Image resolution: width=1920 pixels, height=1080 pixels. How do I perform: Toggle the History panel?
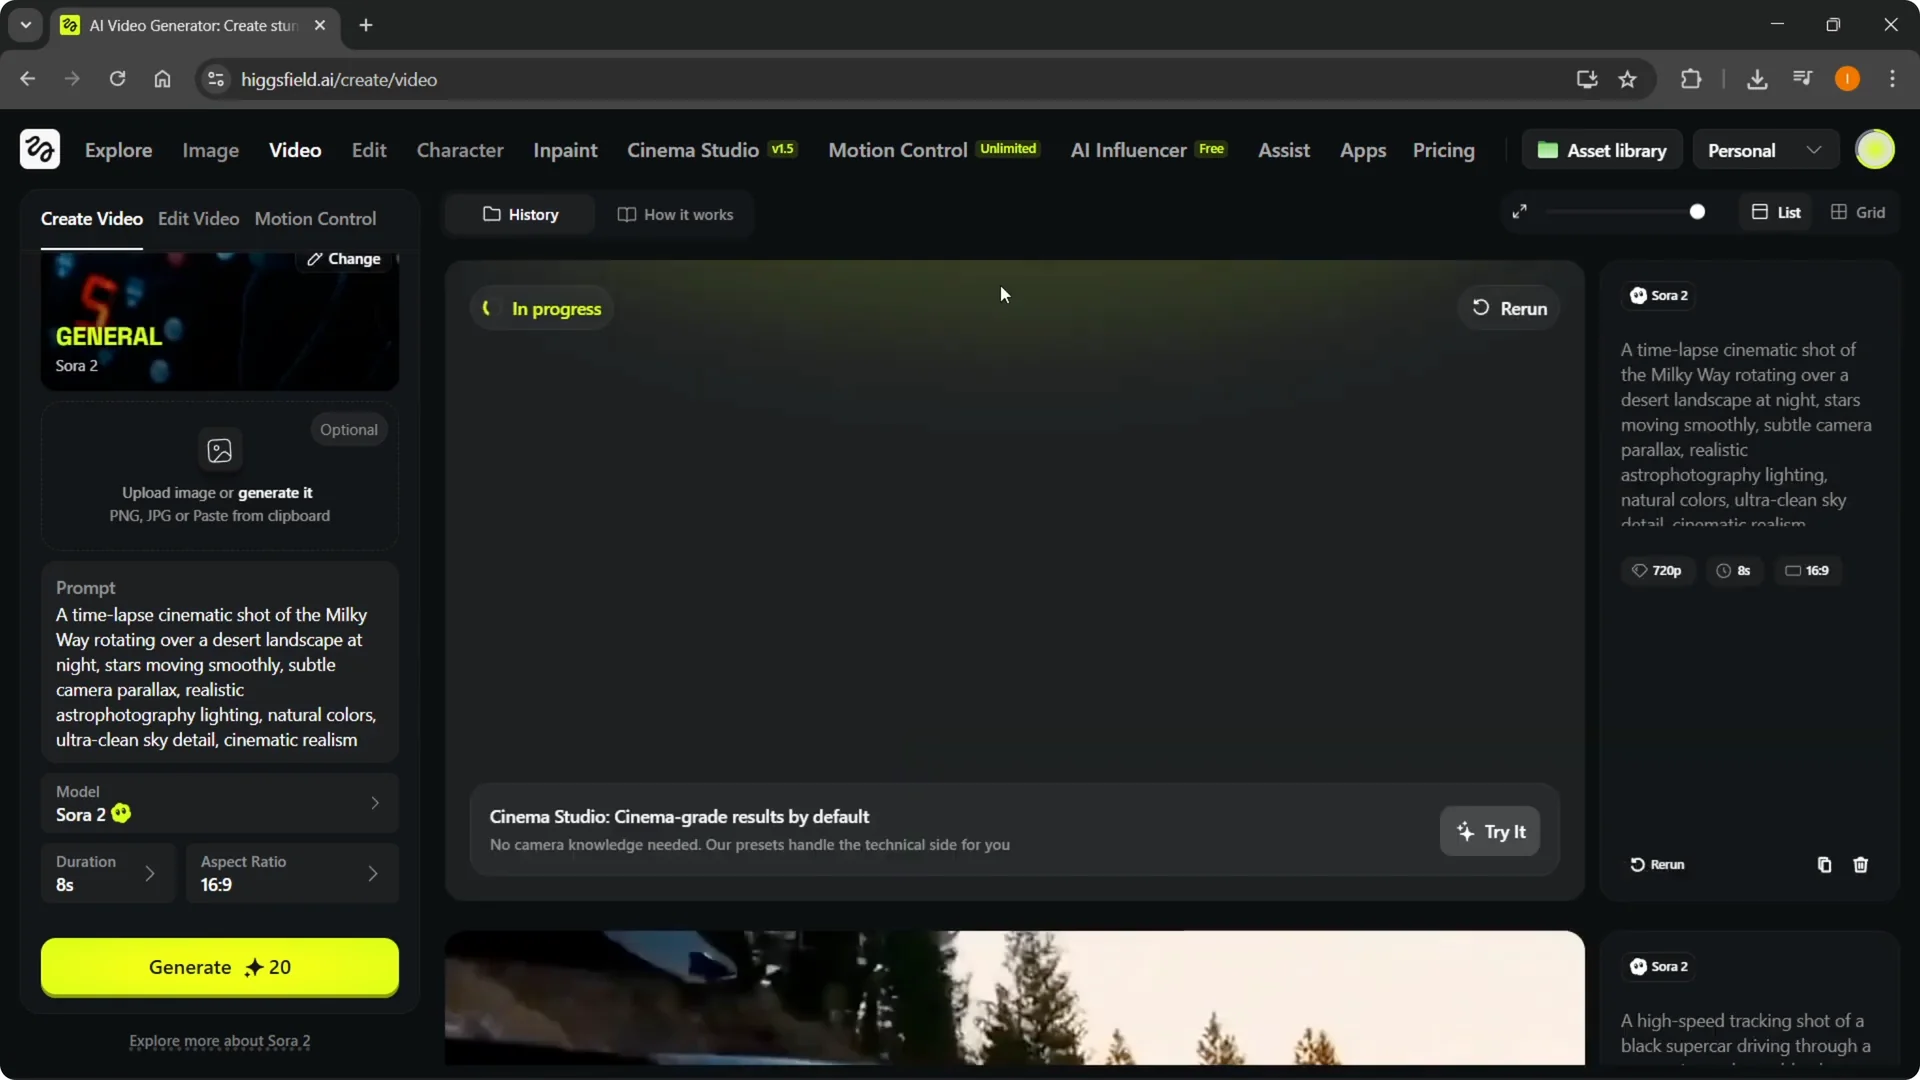click(x=519, y=214)
